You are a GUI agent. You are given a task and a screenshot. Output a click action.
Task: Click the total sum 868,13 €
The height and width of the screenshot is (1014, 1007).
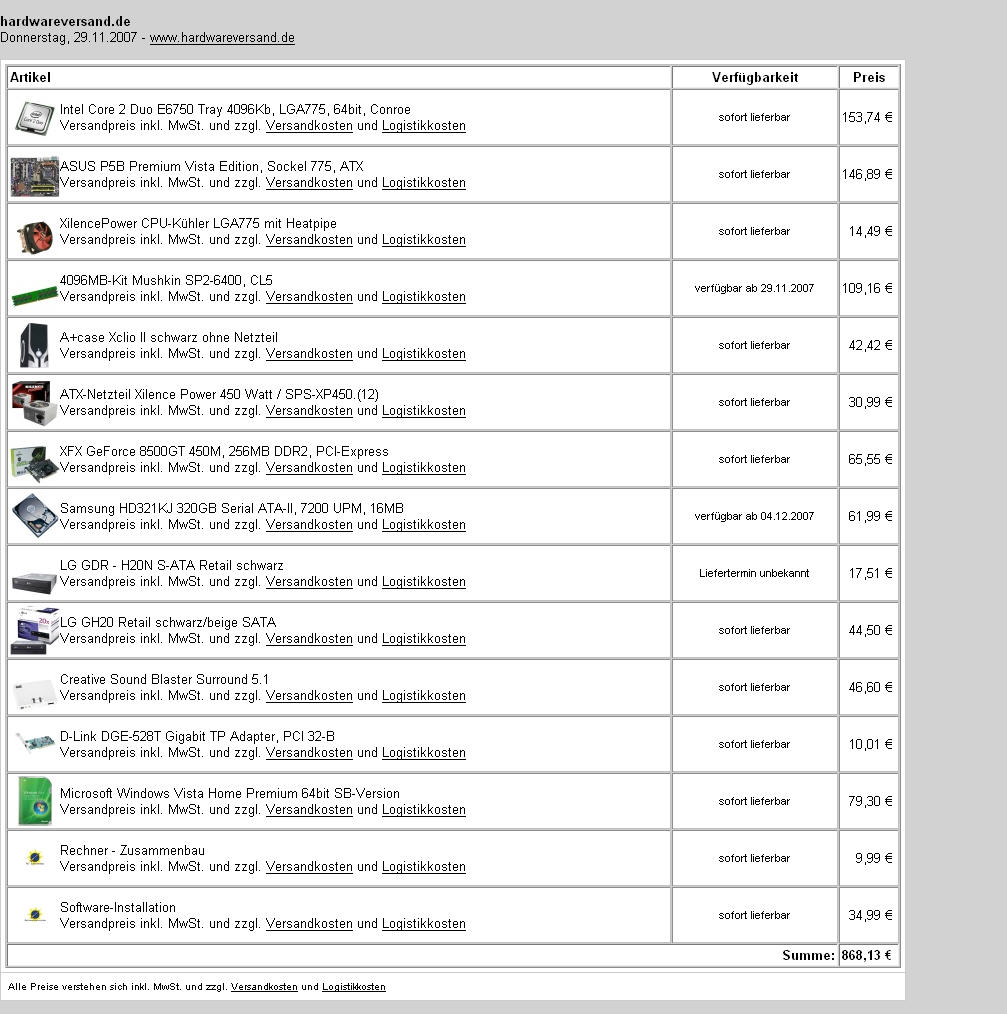tap(867, 955)
